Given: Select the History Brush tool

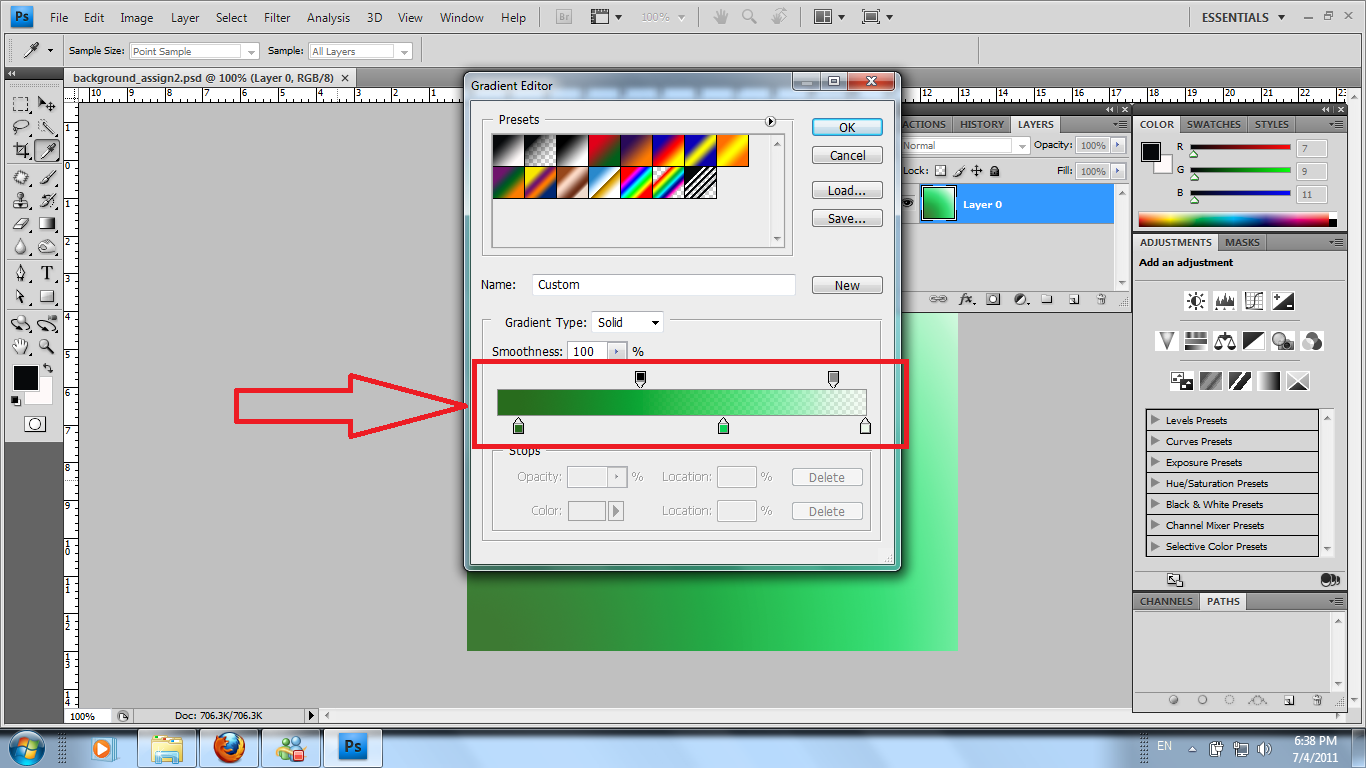Looking at the screenshot, I should tap(47, 200).
